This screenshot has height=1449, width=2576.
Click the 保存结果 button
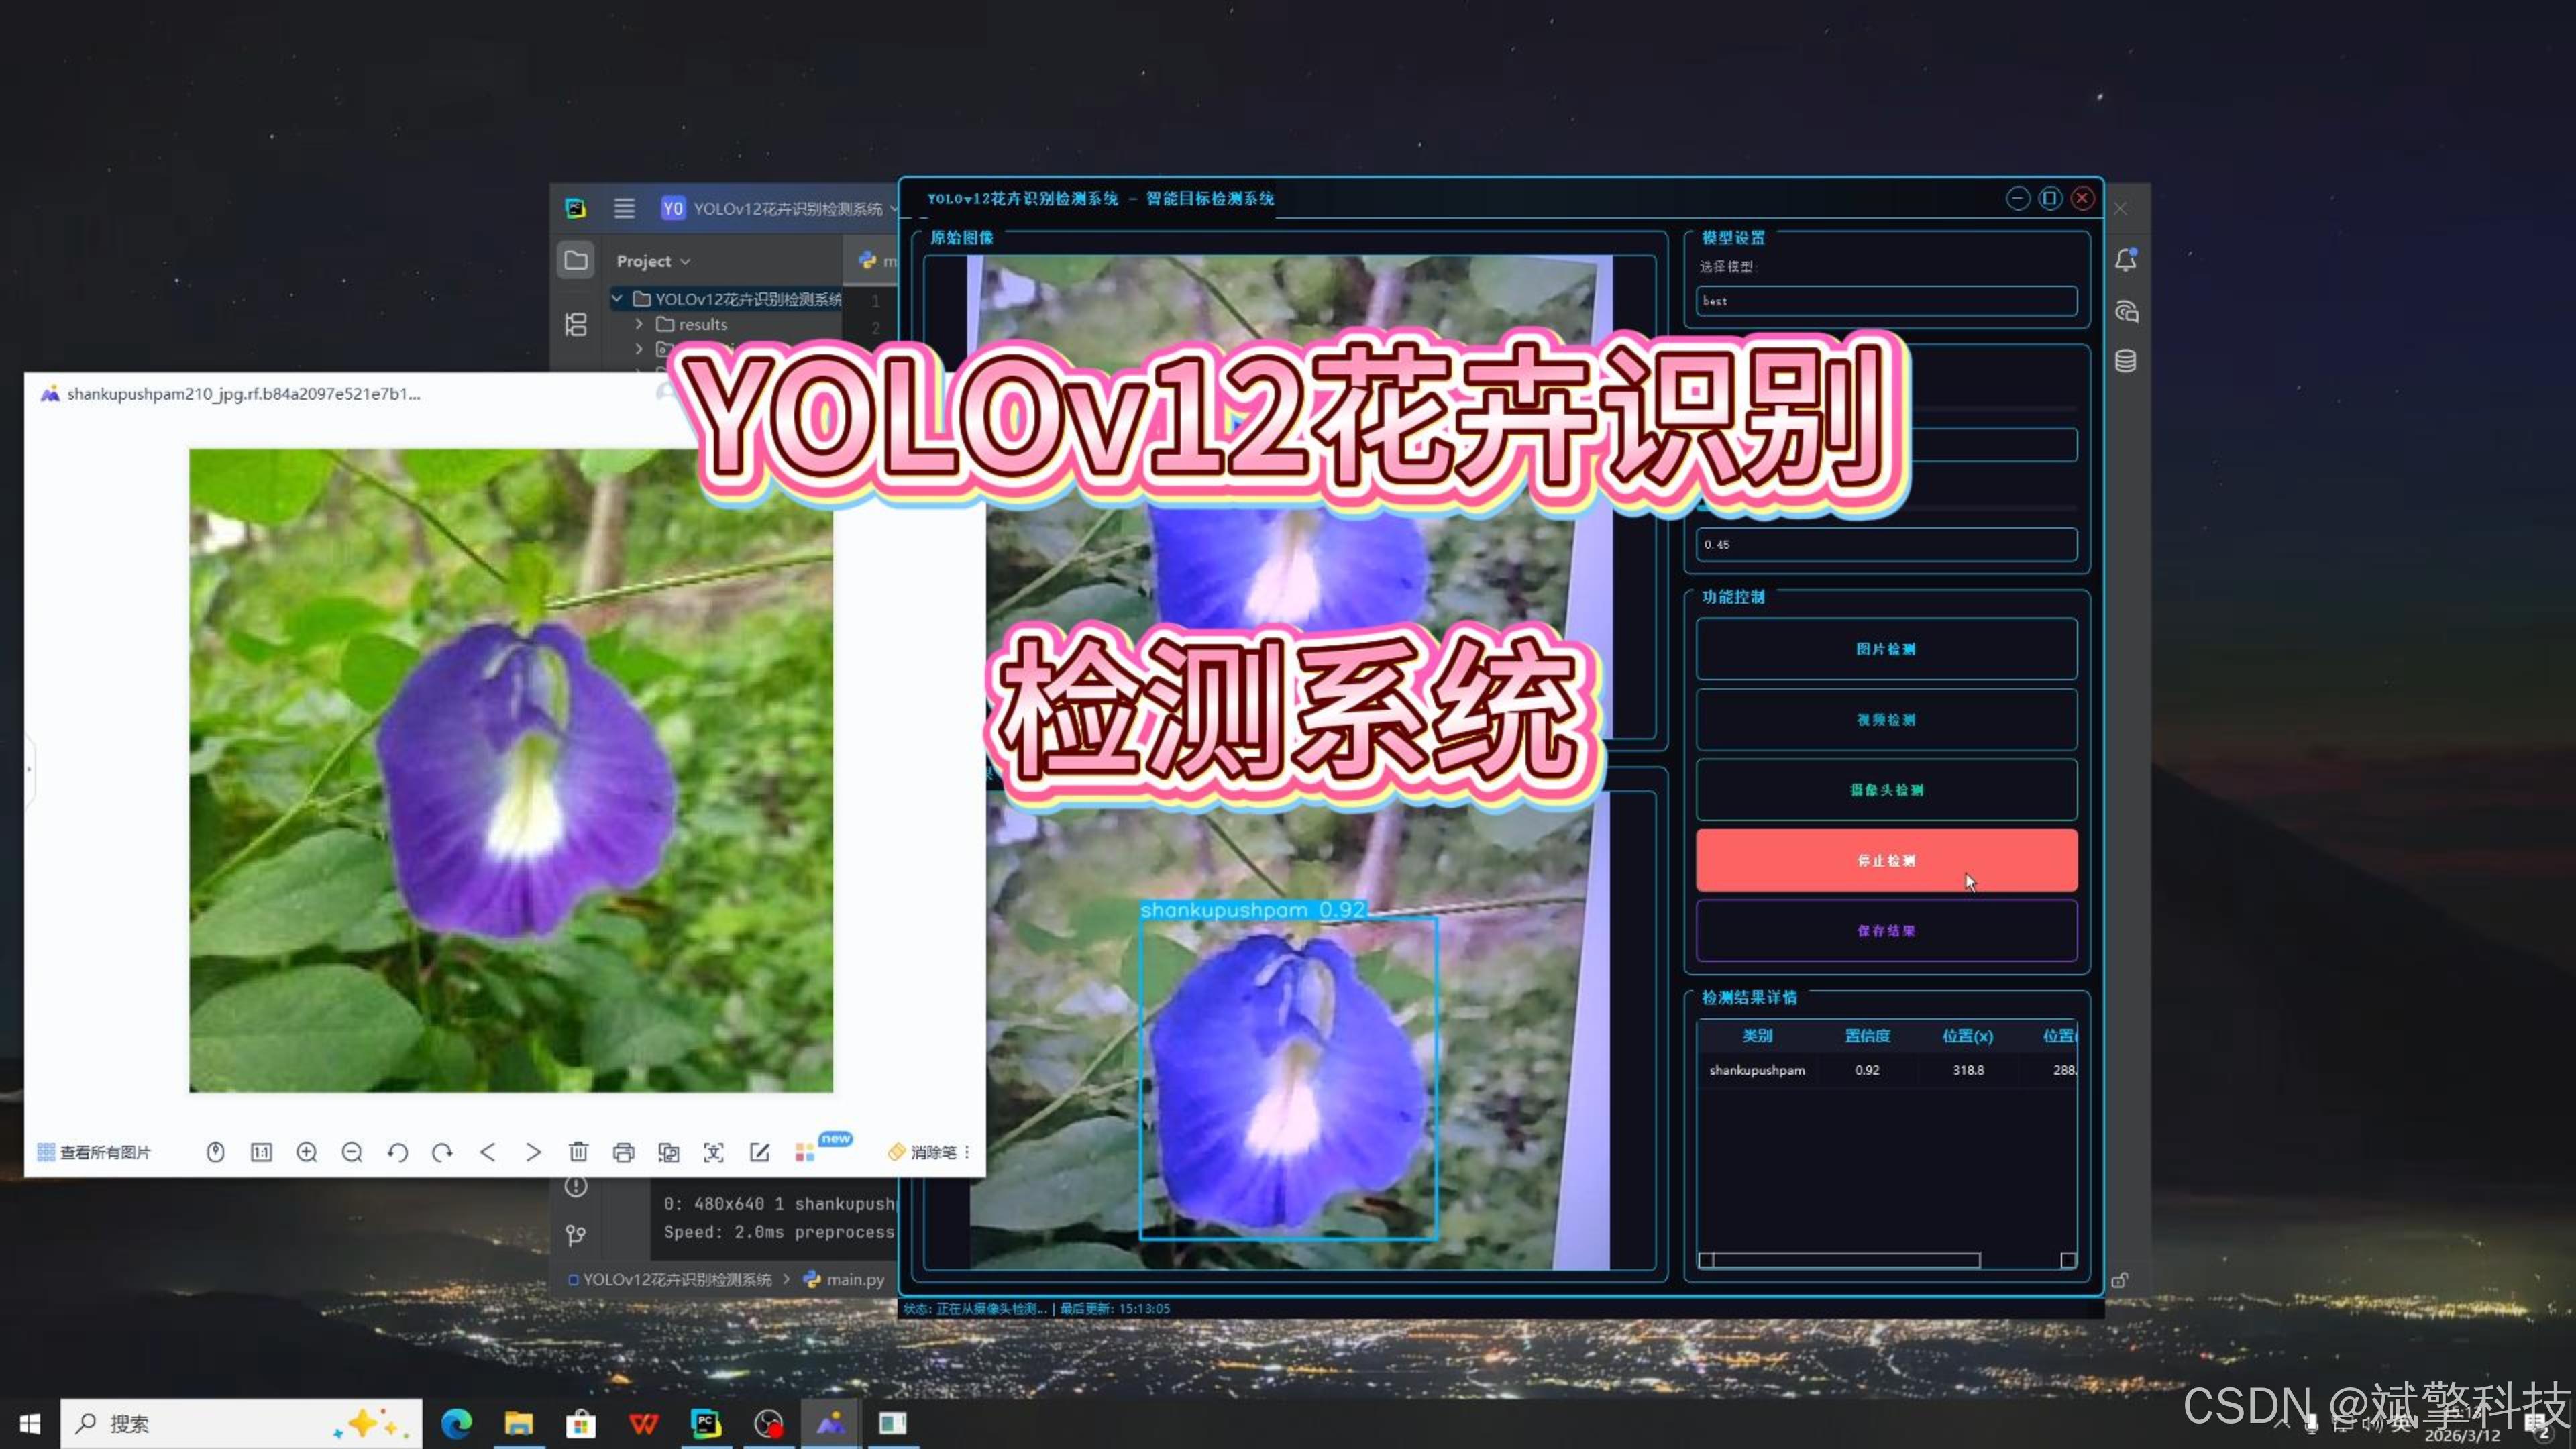1885,931
